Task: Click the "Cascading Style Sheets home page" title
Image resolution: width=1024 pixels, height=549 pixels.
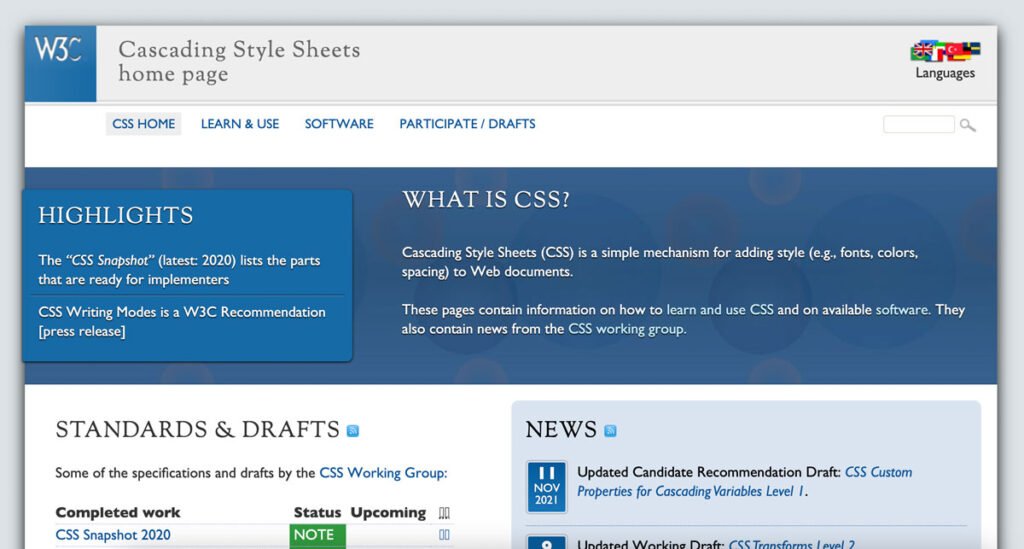Action: tap(239, 61)
